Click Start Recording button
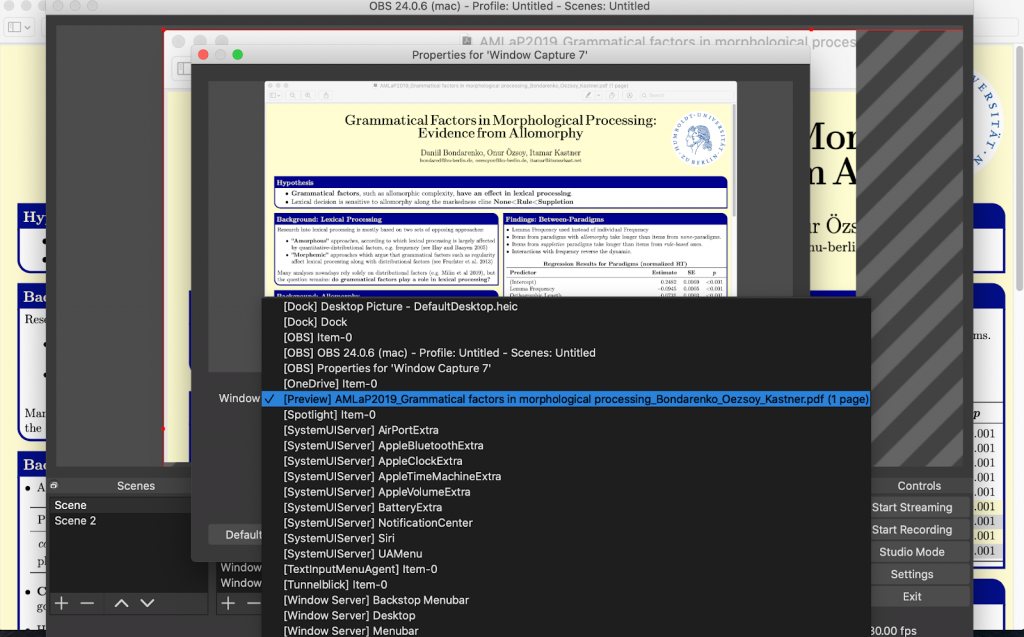Image resolution: width=1024 pixels, height=637 pixels. click(x=920, y=530)
